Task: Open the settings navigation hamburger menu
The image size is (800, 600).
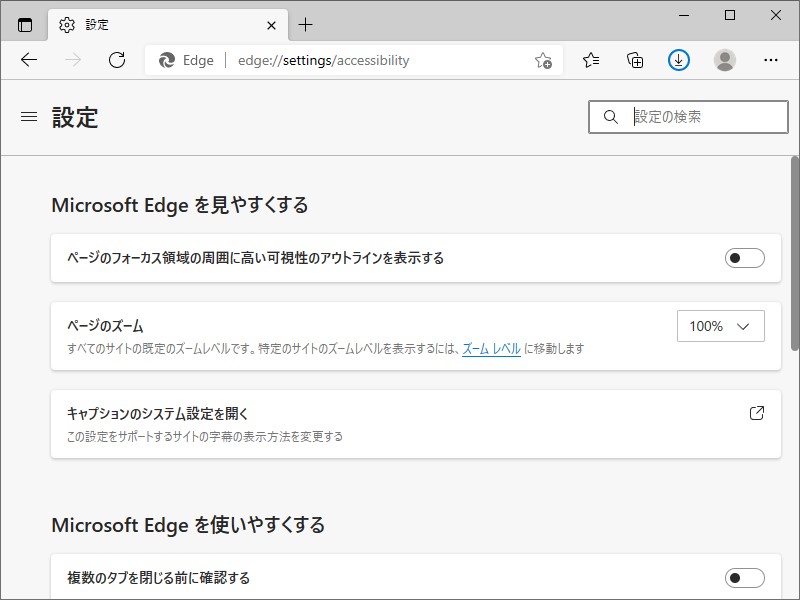Action: pyautogui.click(x=28, y=117)
